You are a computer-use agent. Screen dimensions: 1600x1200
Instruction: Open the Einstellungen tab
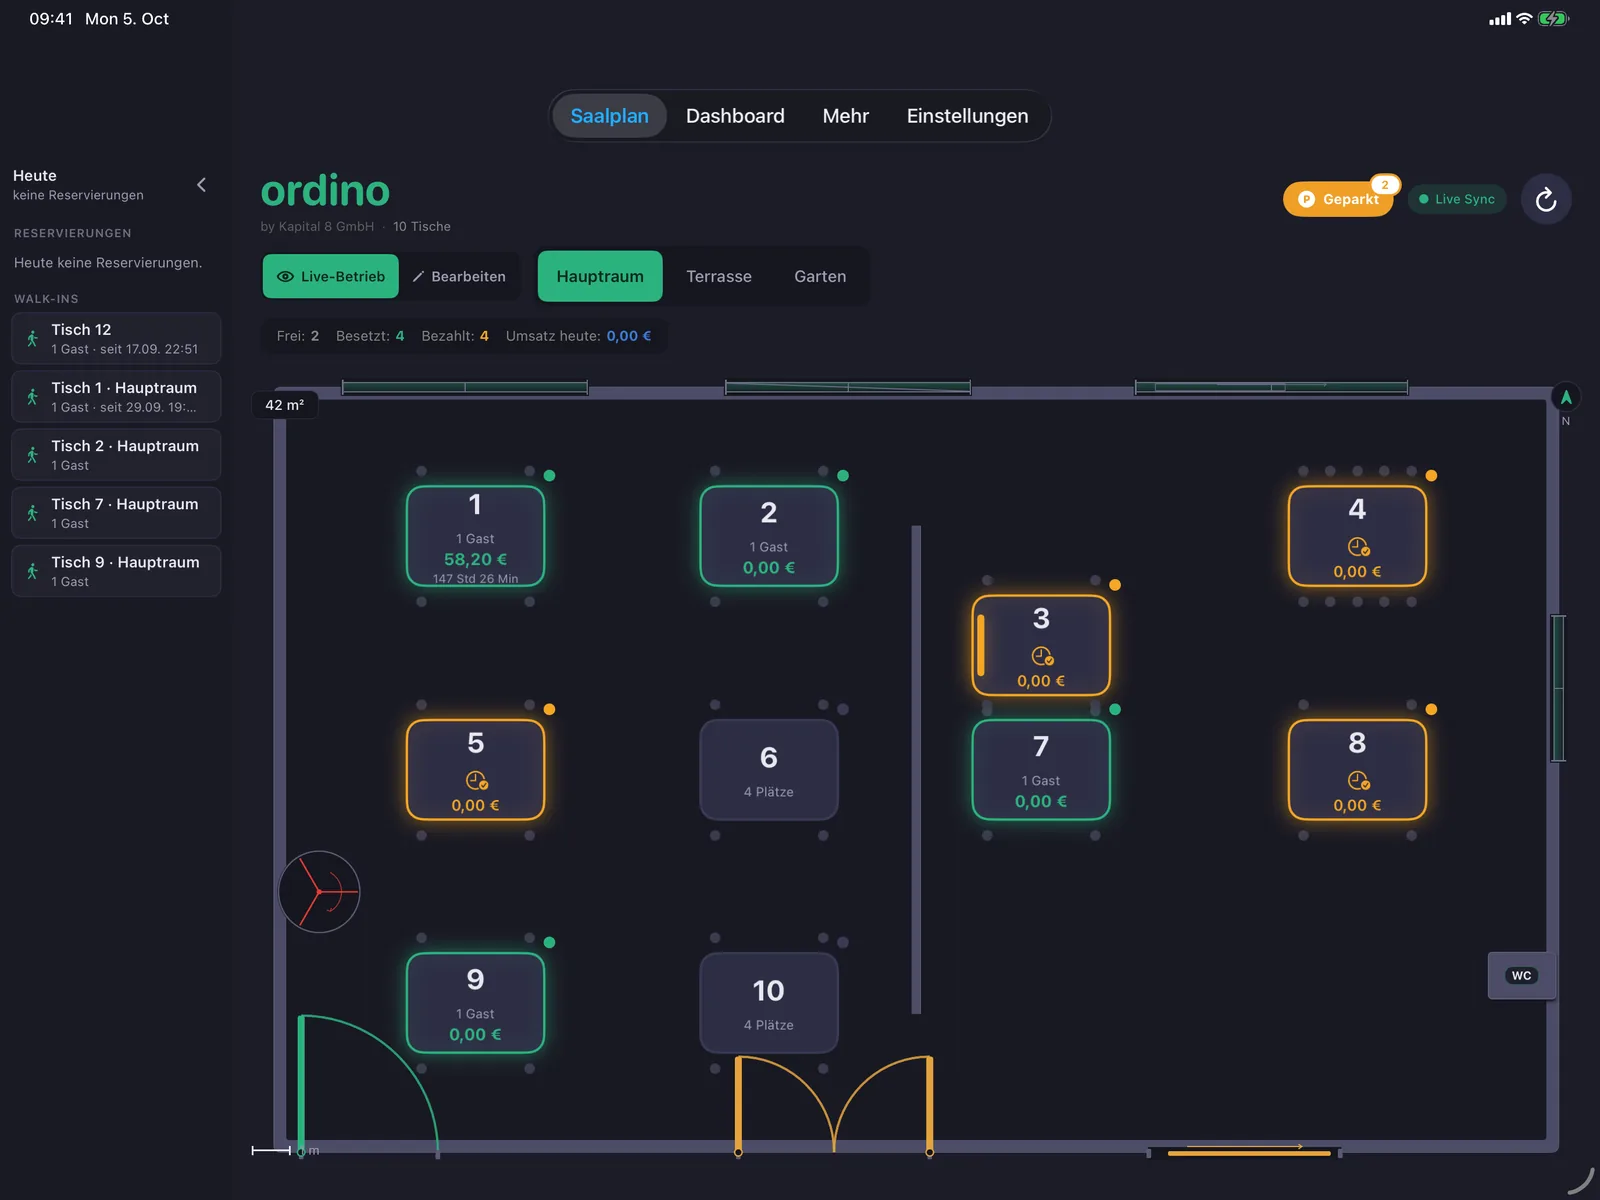[967, 116]
